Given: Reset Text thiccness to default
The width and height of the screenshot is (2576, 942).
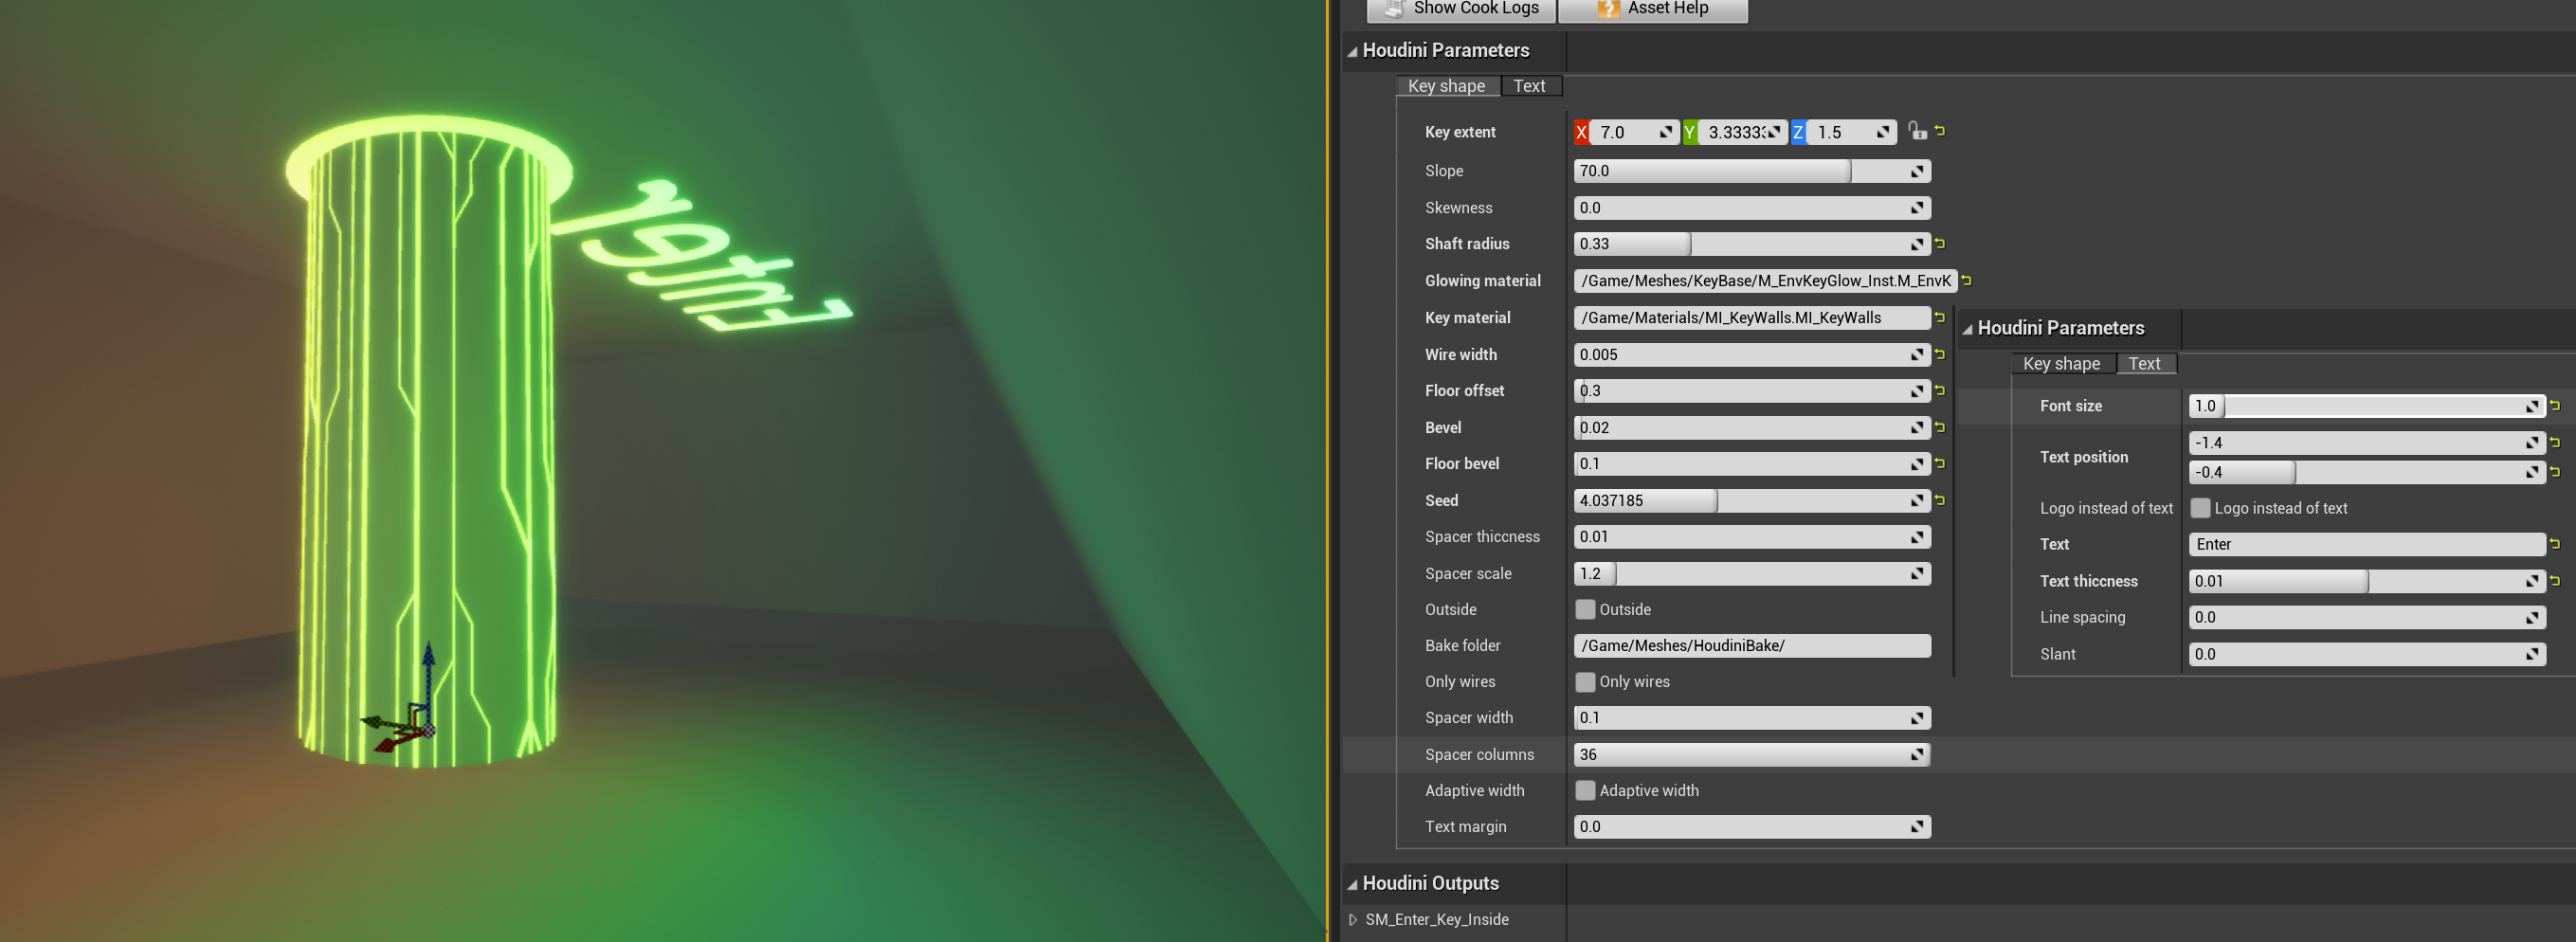Looking at the screenshot, I should (x=2555, y=580).
